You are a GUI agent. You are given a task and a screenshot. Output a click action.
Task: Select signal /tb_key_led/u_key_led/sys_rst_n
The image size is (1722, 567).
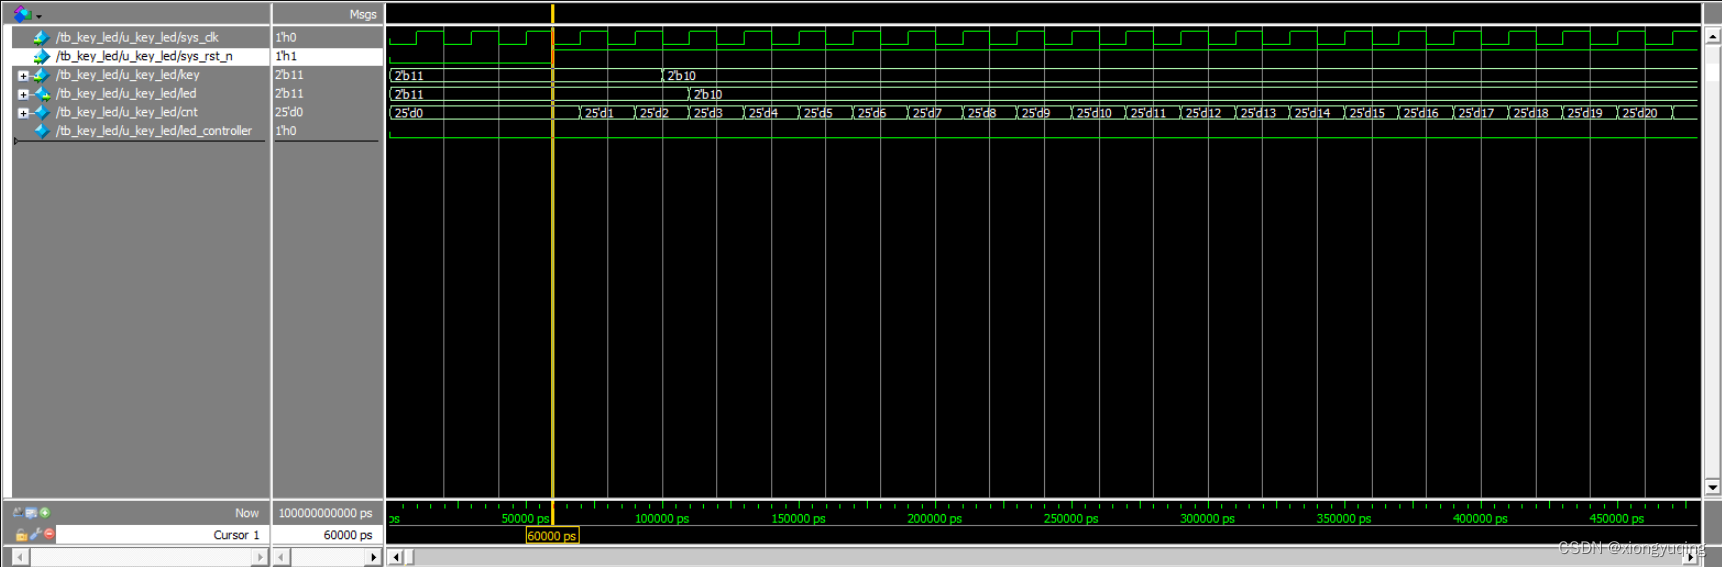tap(144, 57)
